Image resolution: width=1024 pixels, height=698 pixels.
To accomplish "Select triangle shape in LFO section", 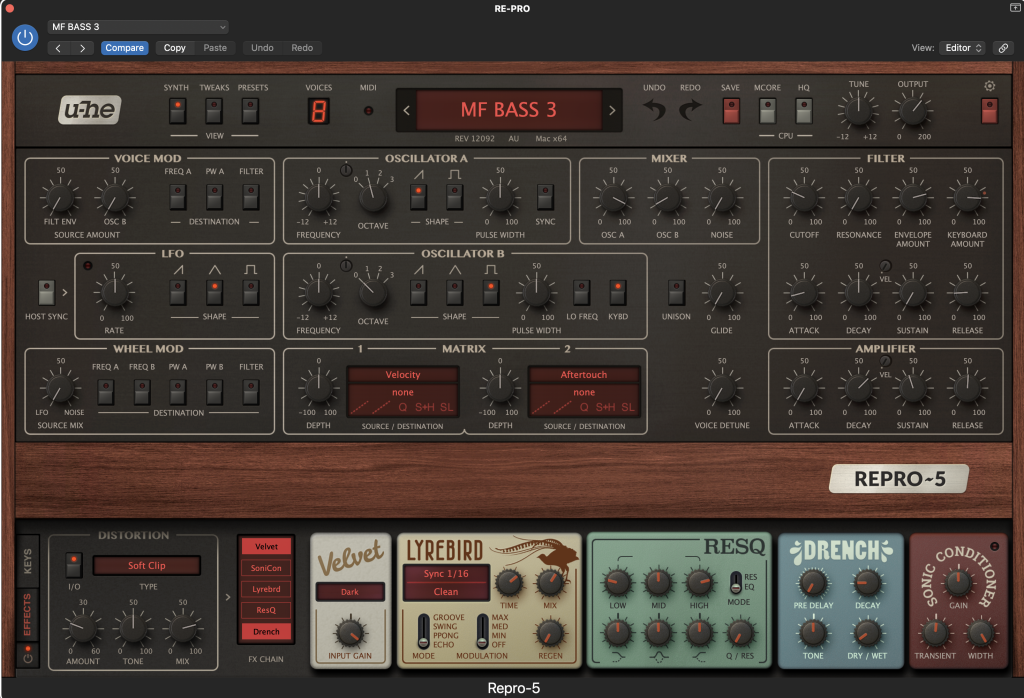I will pyautogui.click(x=212, y=292).
